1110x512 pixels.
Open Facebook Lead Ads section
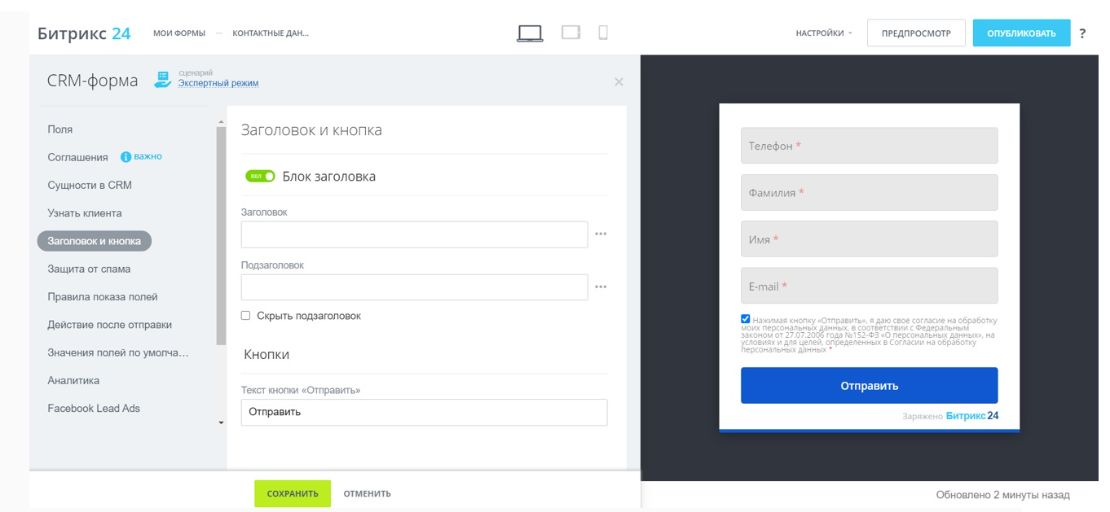pyautogui.click(x=93, y=408)
